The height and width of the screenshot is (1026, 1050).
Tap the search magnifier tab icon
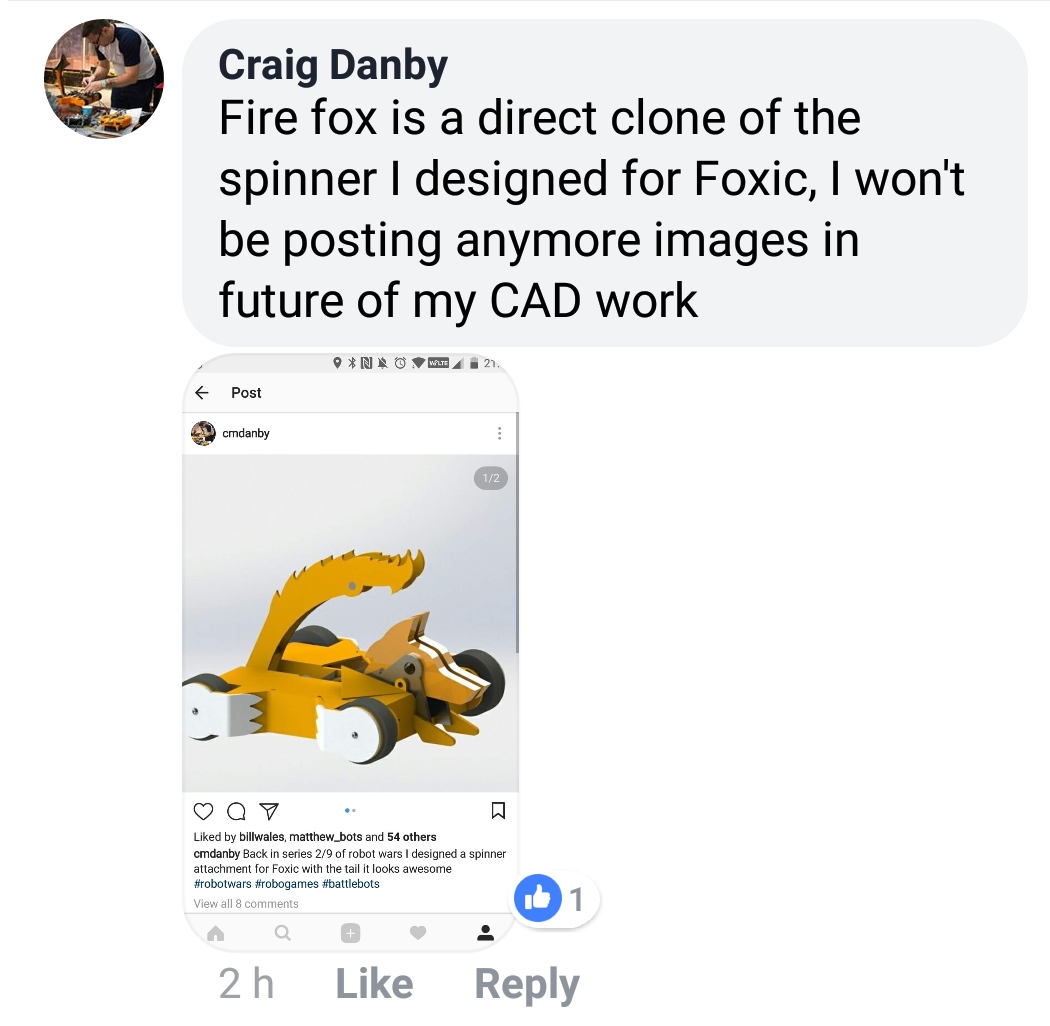(x=283, y=933)
